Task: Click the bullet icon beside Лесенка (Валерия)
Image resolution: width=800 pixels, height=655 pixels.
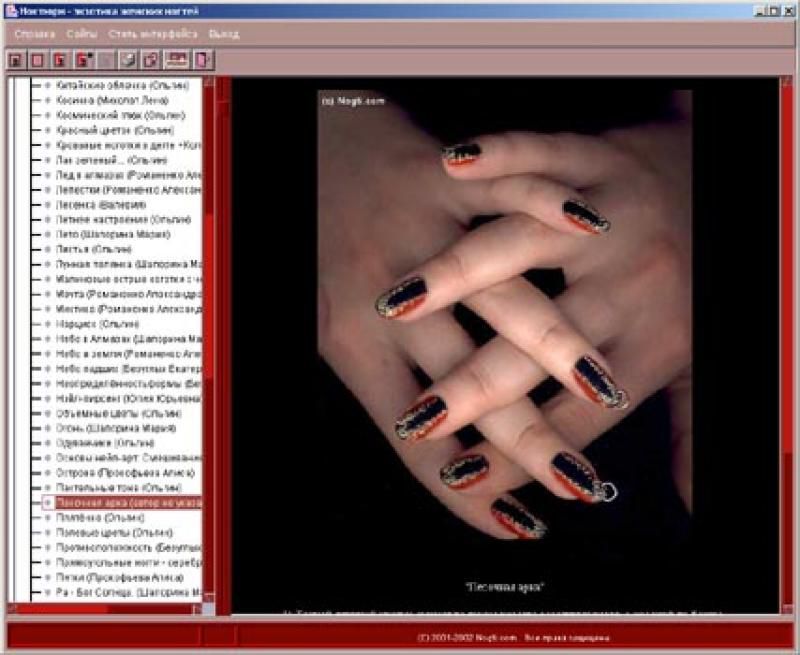Action: point(47,204)
